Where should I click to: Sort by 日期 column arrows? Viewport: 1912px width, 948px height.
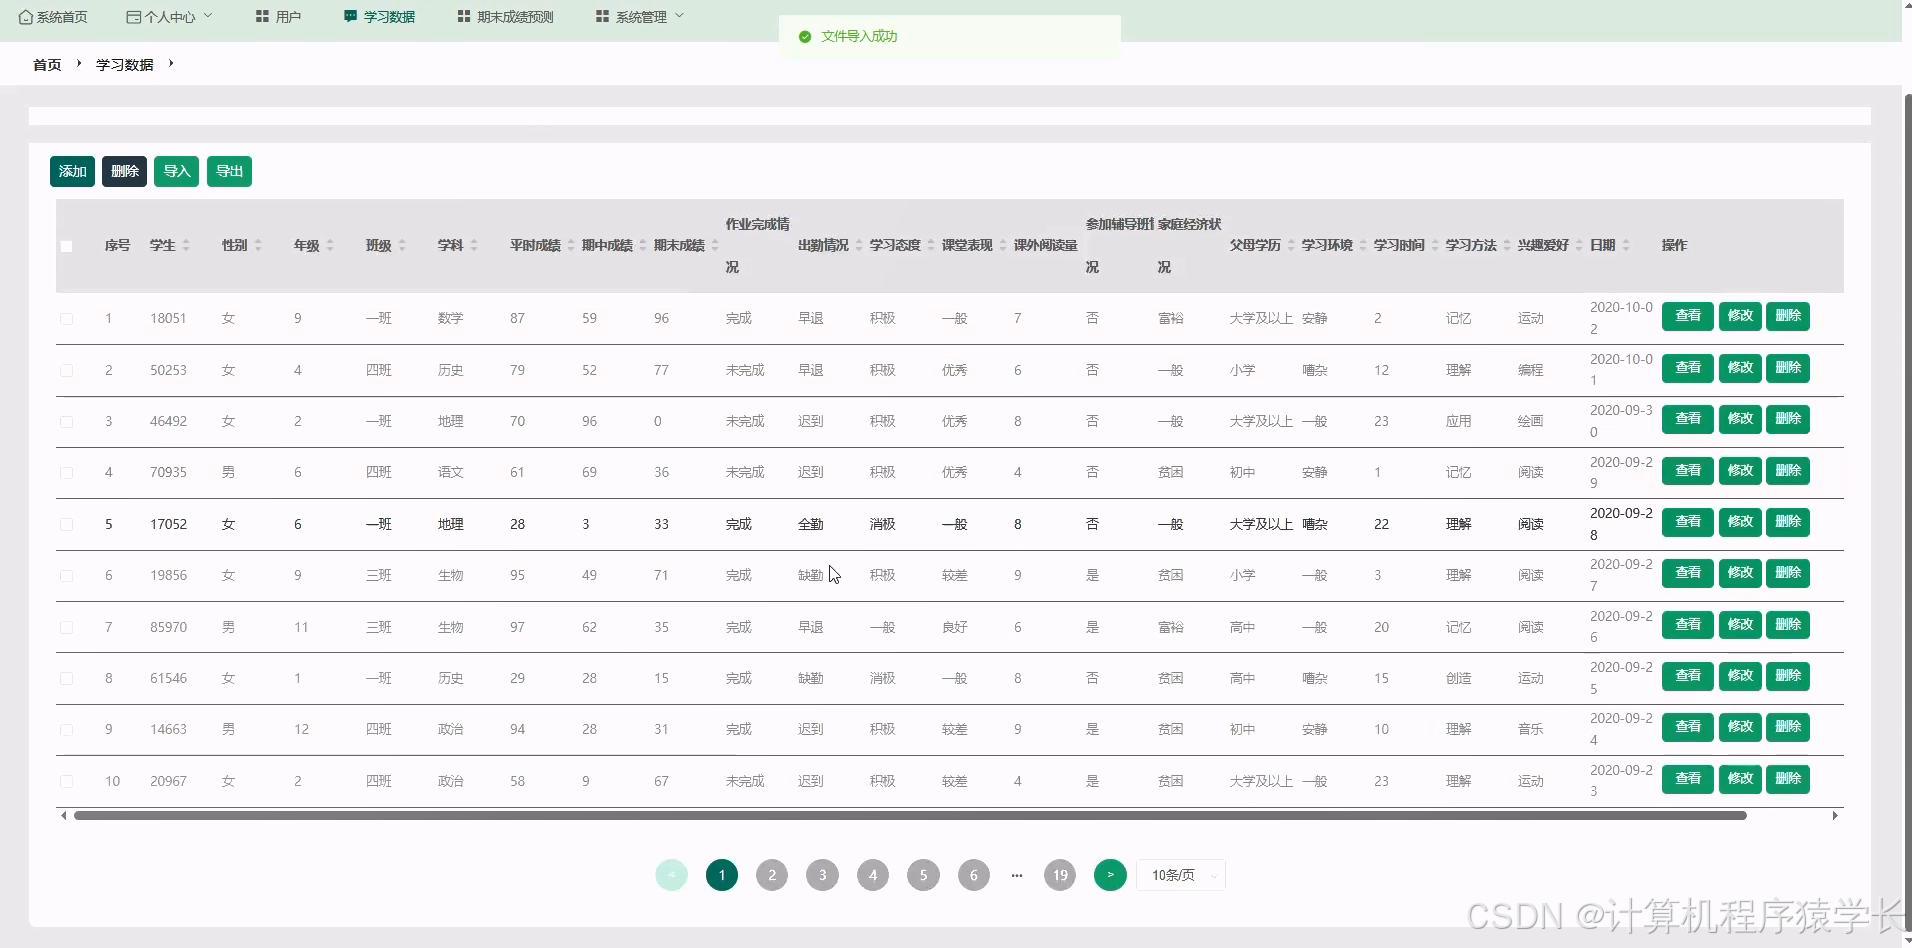coord(1626,245)
